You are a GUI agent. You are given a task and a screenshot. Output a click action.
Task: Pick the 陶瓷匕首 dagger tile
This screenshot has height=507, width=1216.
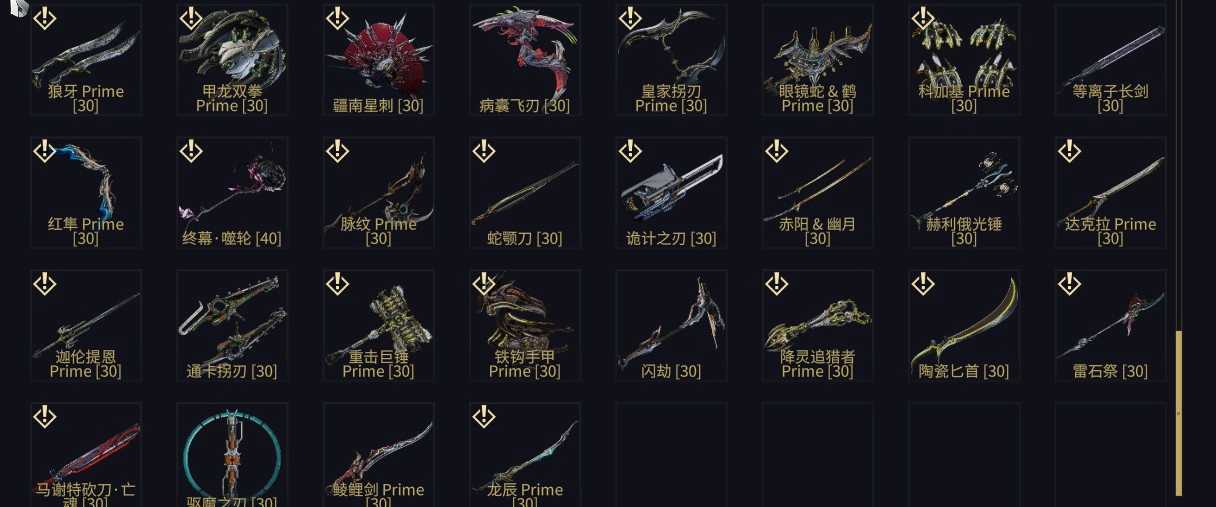964,325
